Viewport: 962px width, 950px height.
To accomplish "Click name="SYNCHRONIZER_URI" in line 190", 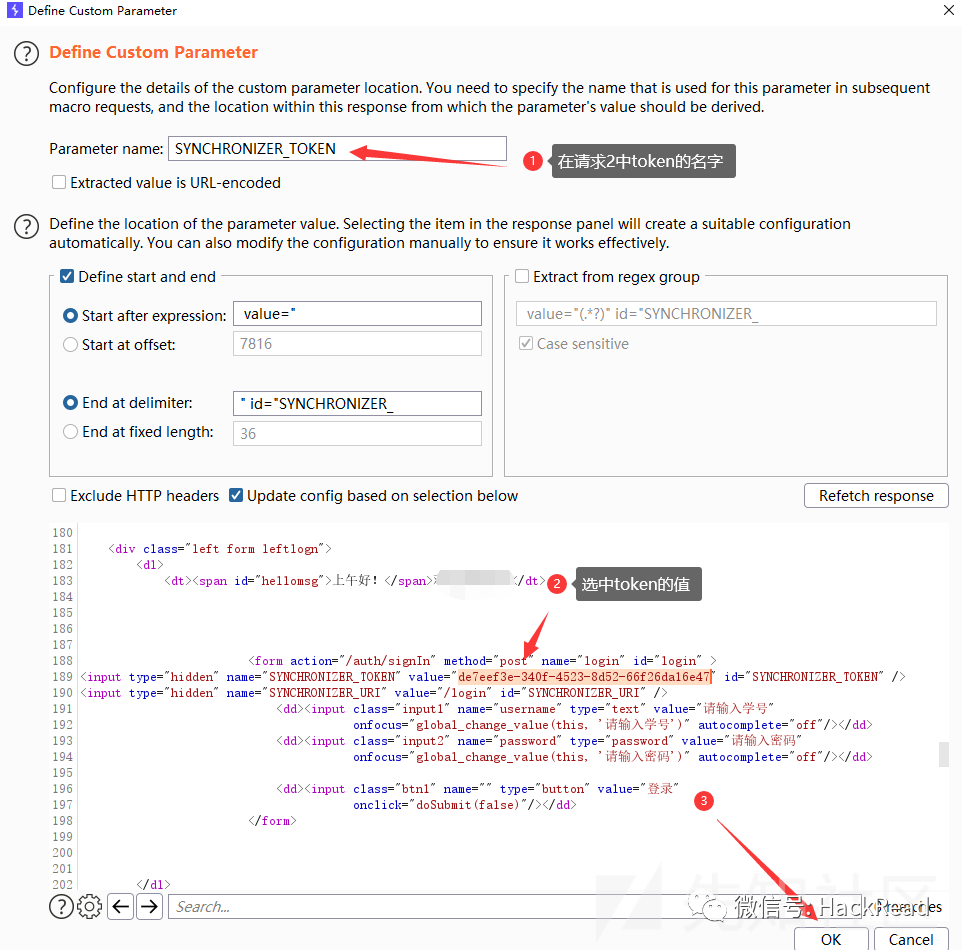I will [307, 693].
